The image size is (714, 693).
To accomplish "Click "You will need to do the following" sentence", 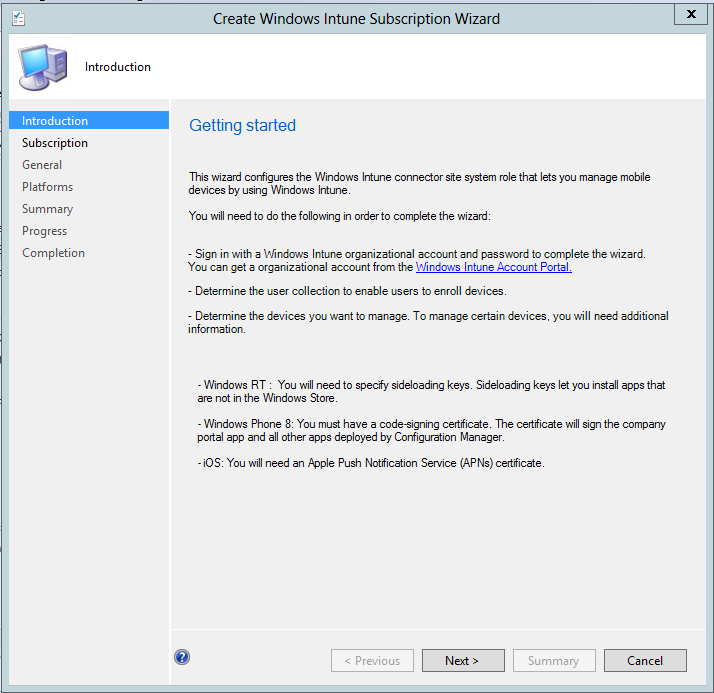I will pos(340,216).
